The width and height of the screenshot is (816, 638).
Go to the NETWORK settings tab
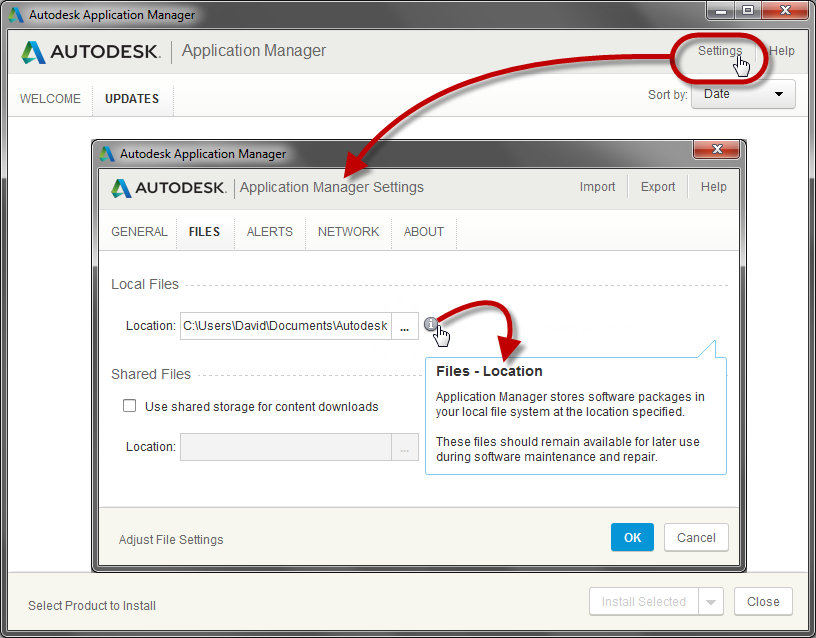click(x=348, y=232)
